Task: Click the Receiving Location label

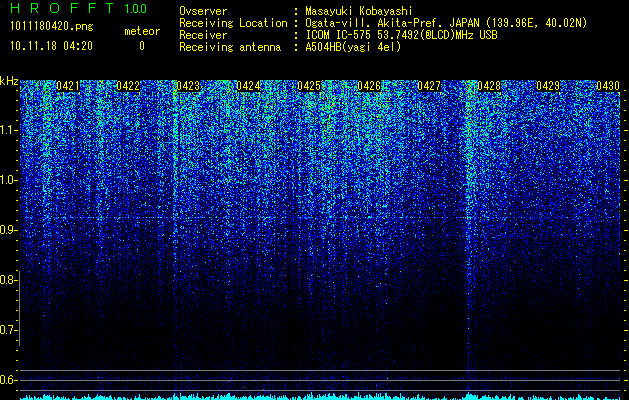Action: click(x=233, y=23)
